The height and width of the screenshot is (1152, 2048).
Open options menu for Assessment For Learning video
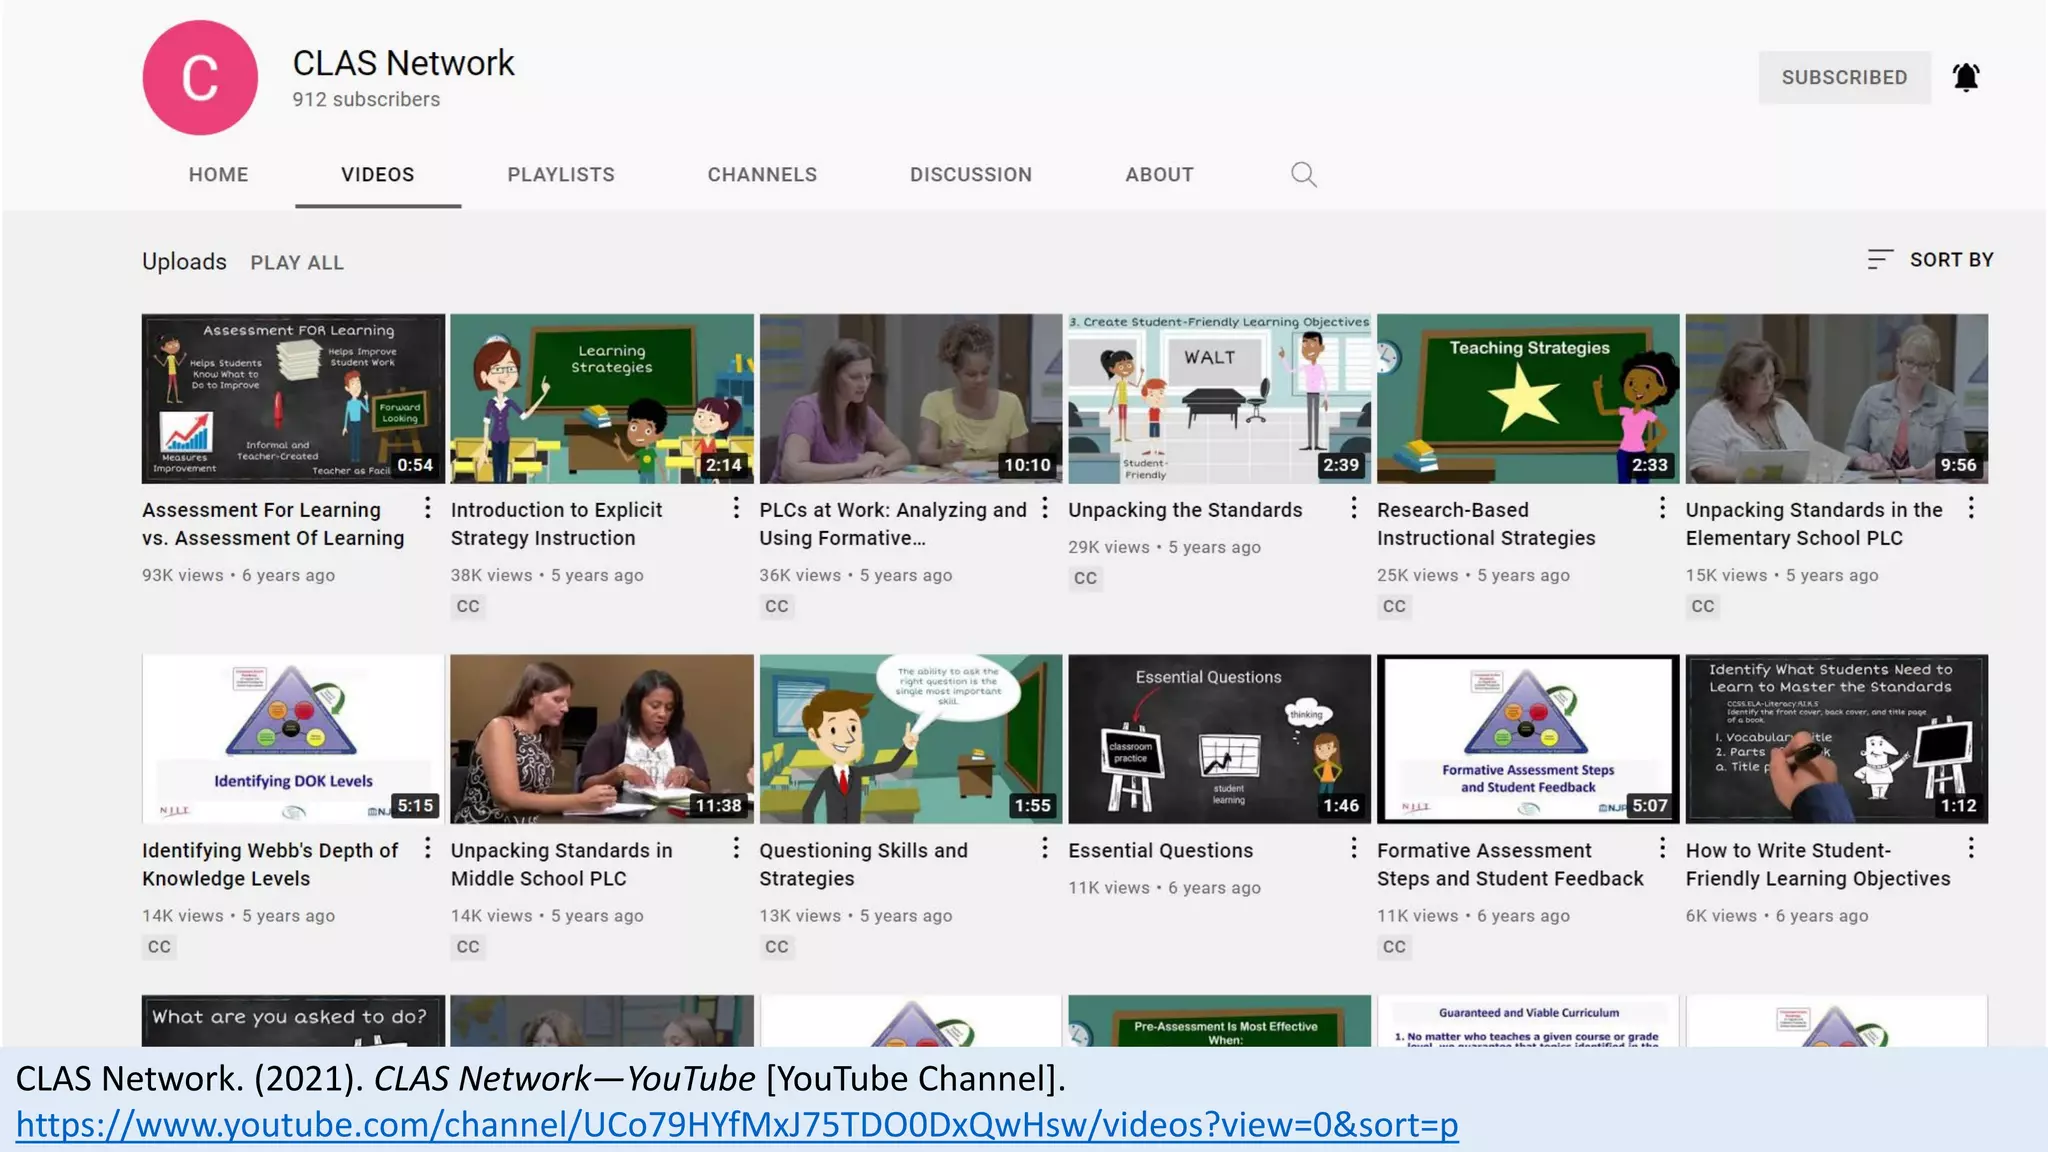point(428,508)
